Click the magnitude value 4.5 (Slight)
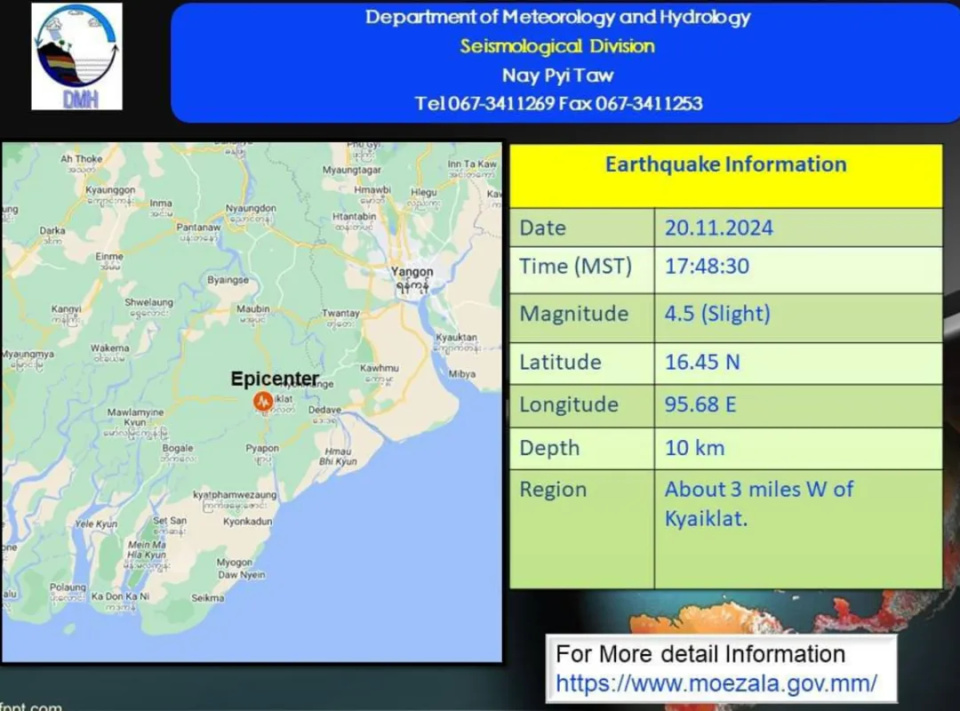The width and height of the screenshot is (960, 711). click(718, 314)
